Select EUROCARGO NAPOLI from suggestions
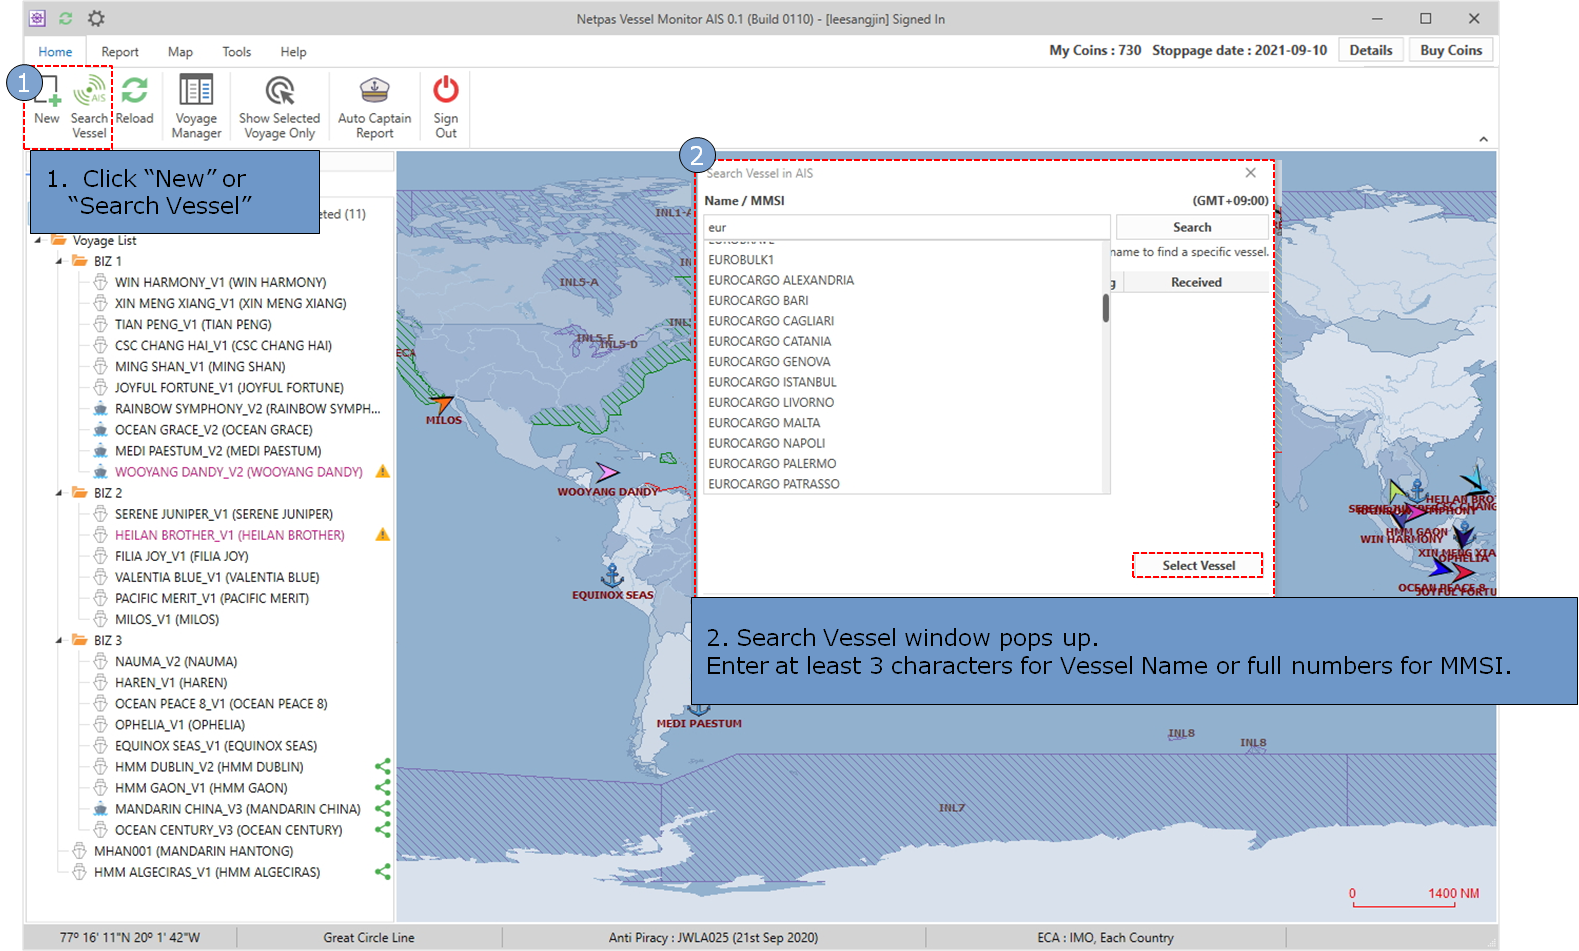 (767, 443)
